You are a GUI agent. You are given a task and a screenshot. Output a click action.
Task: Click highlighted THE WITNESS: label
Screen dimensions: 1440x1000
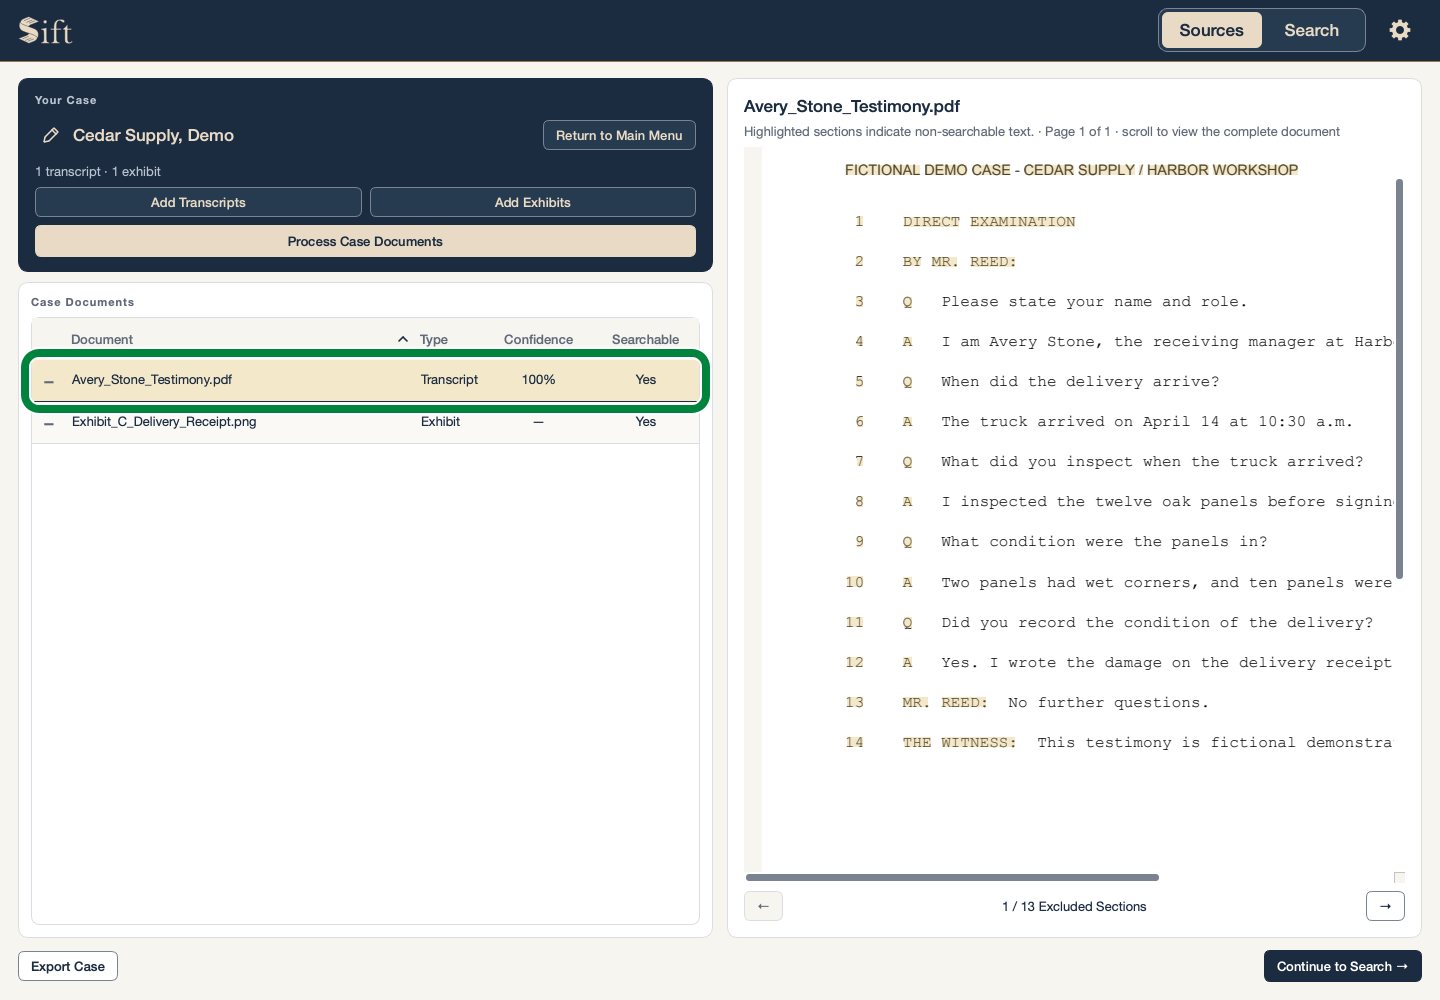click(959, 743)
